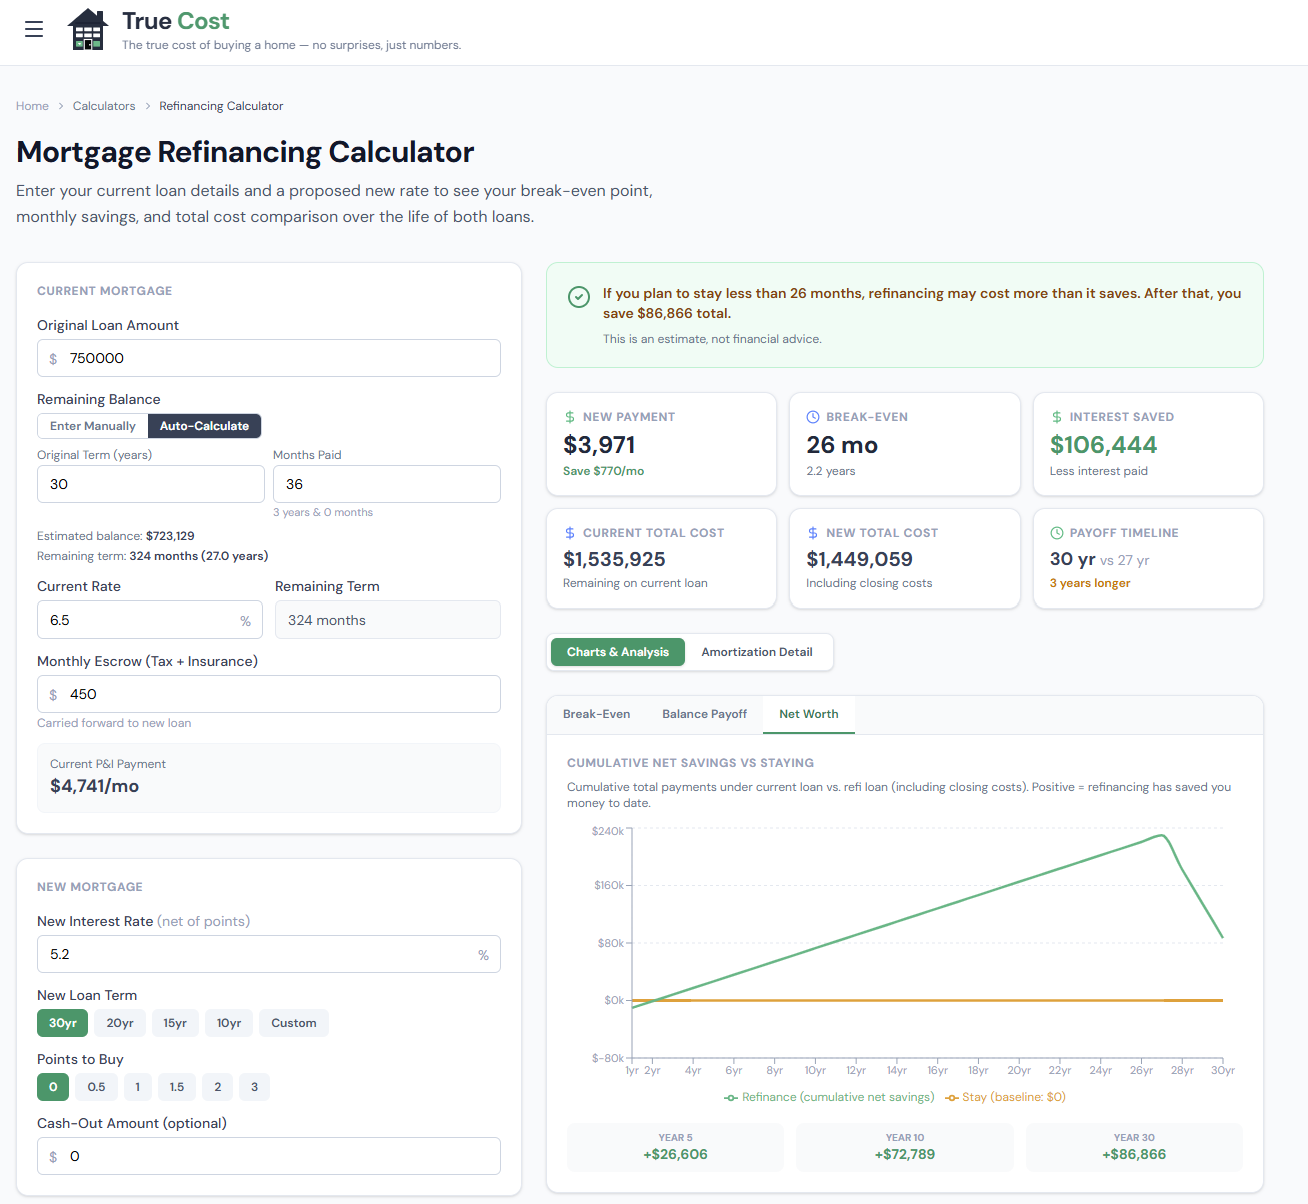Click the dollar icon beside New Payment
Viewport: 1308px width, 1204px height.
pyautogui.click(x=570, y=417)
